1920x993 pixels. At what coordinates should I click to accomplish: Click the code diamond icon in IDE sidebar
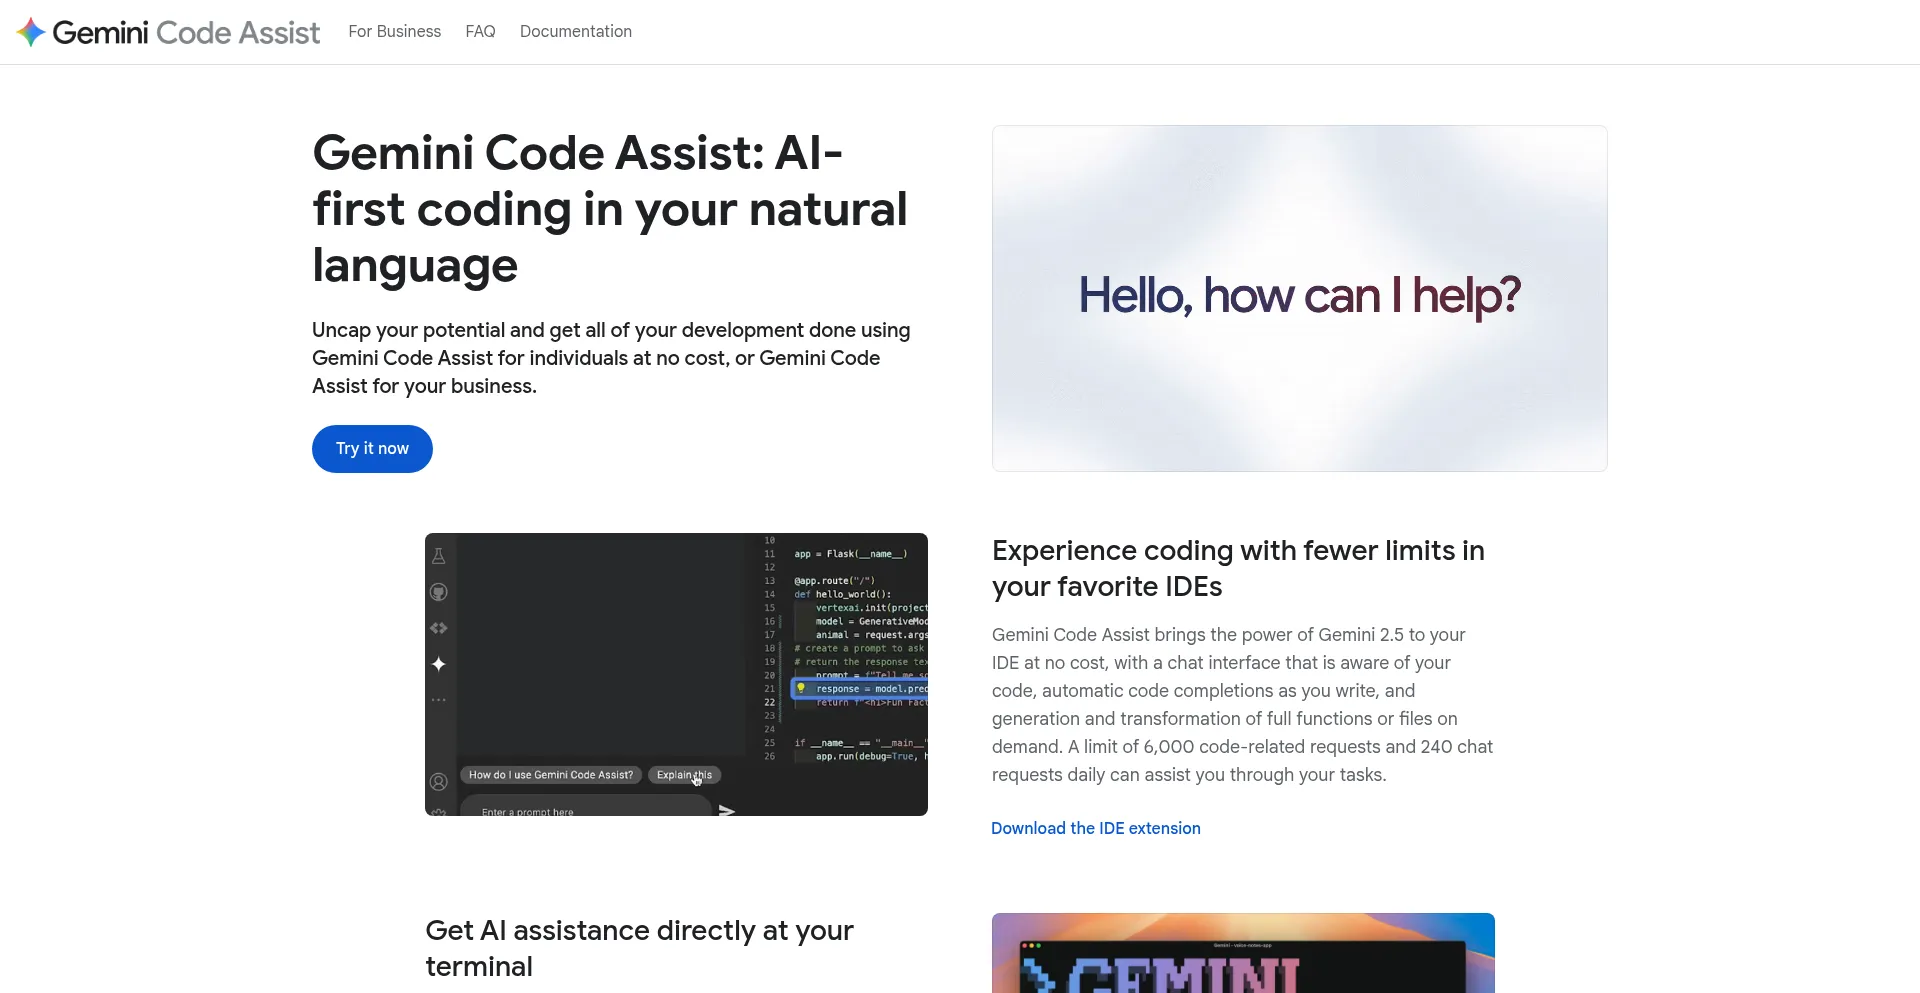pyautogui.click(x=438, y=628)
